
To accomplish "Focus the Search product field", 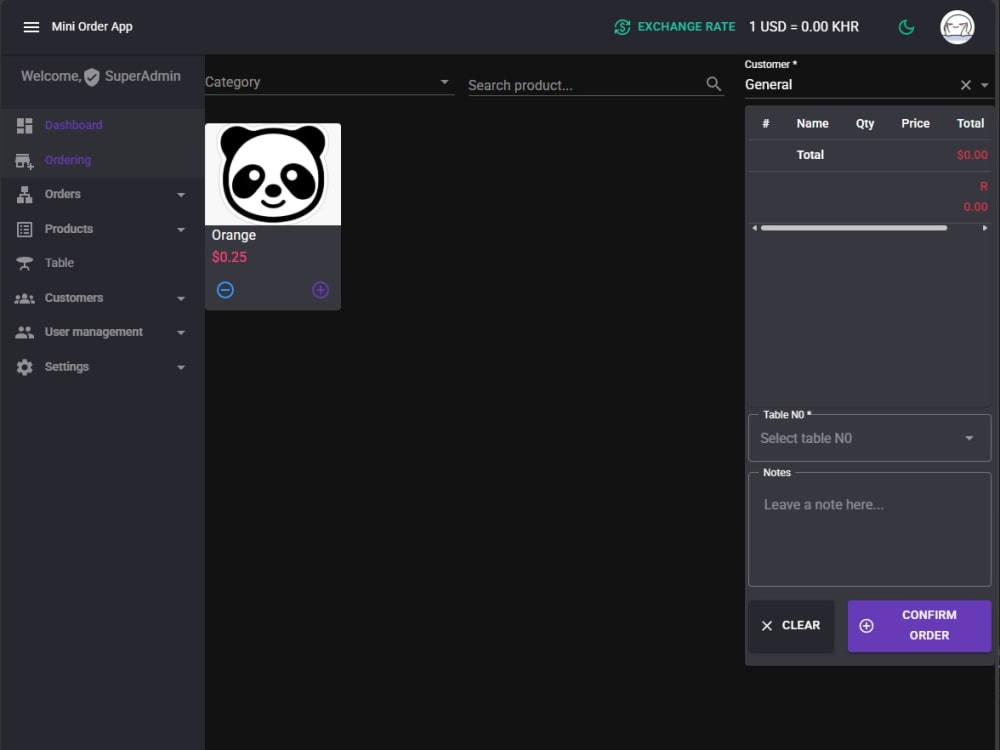I will (x=585, y=85).
